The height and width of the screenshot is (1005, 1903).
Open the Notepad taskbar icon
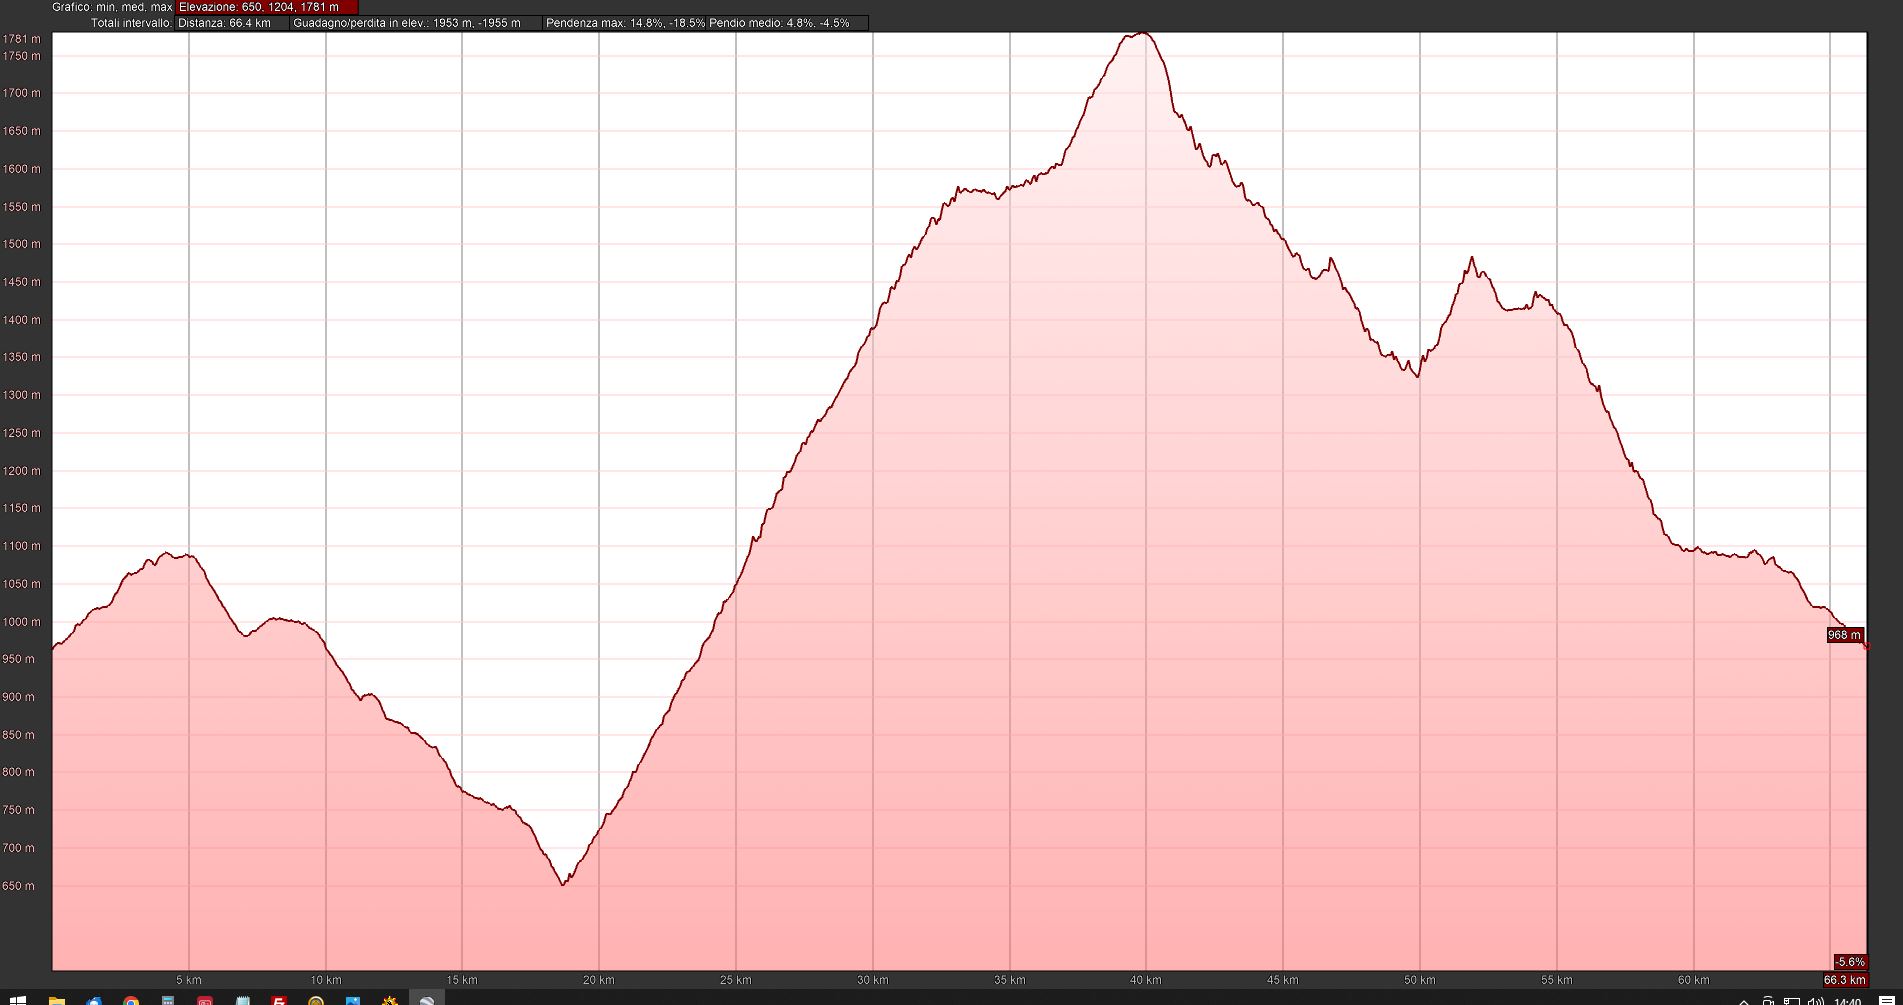click(242, 1000)
